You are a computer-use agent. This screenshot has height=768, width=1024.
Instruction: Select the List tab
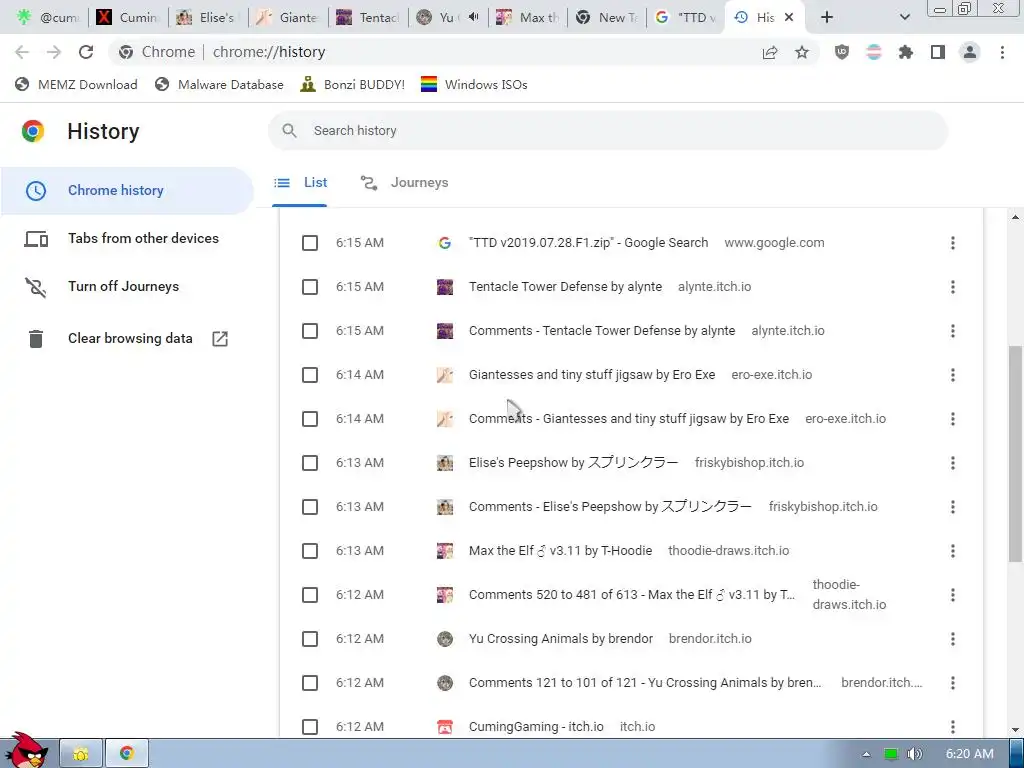coord(300,183)
